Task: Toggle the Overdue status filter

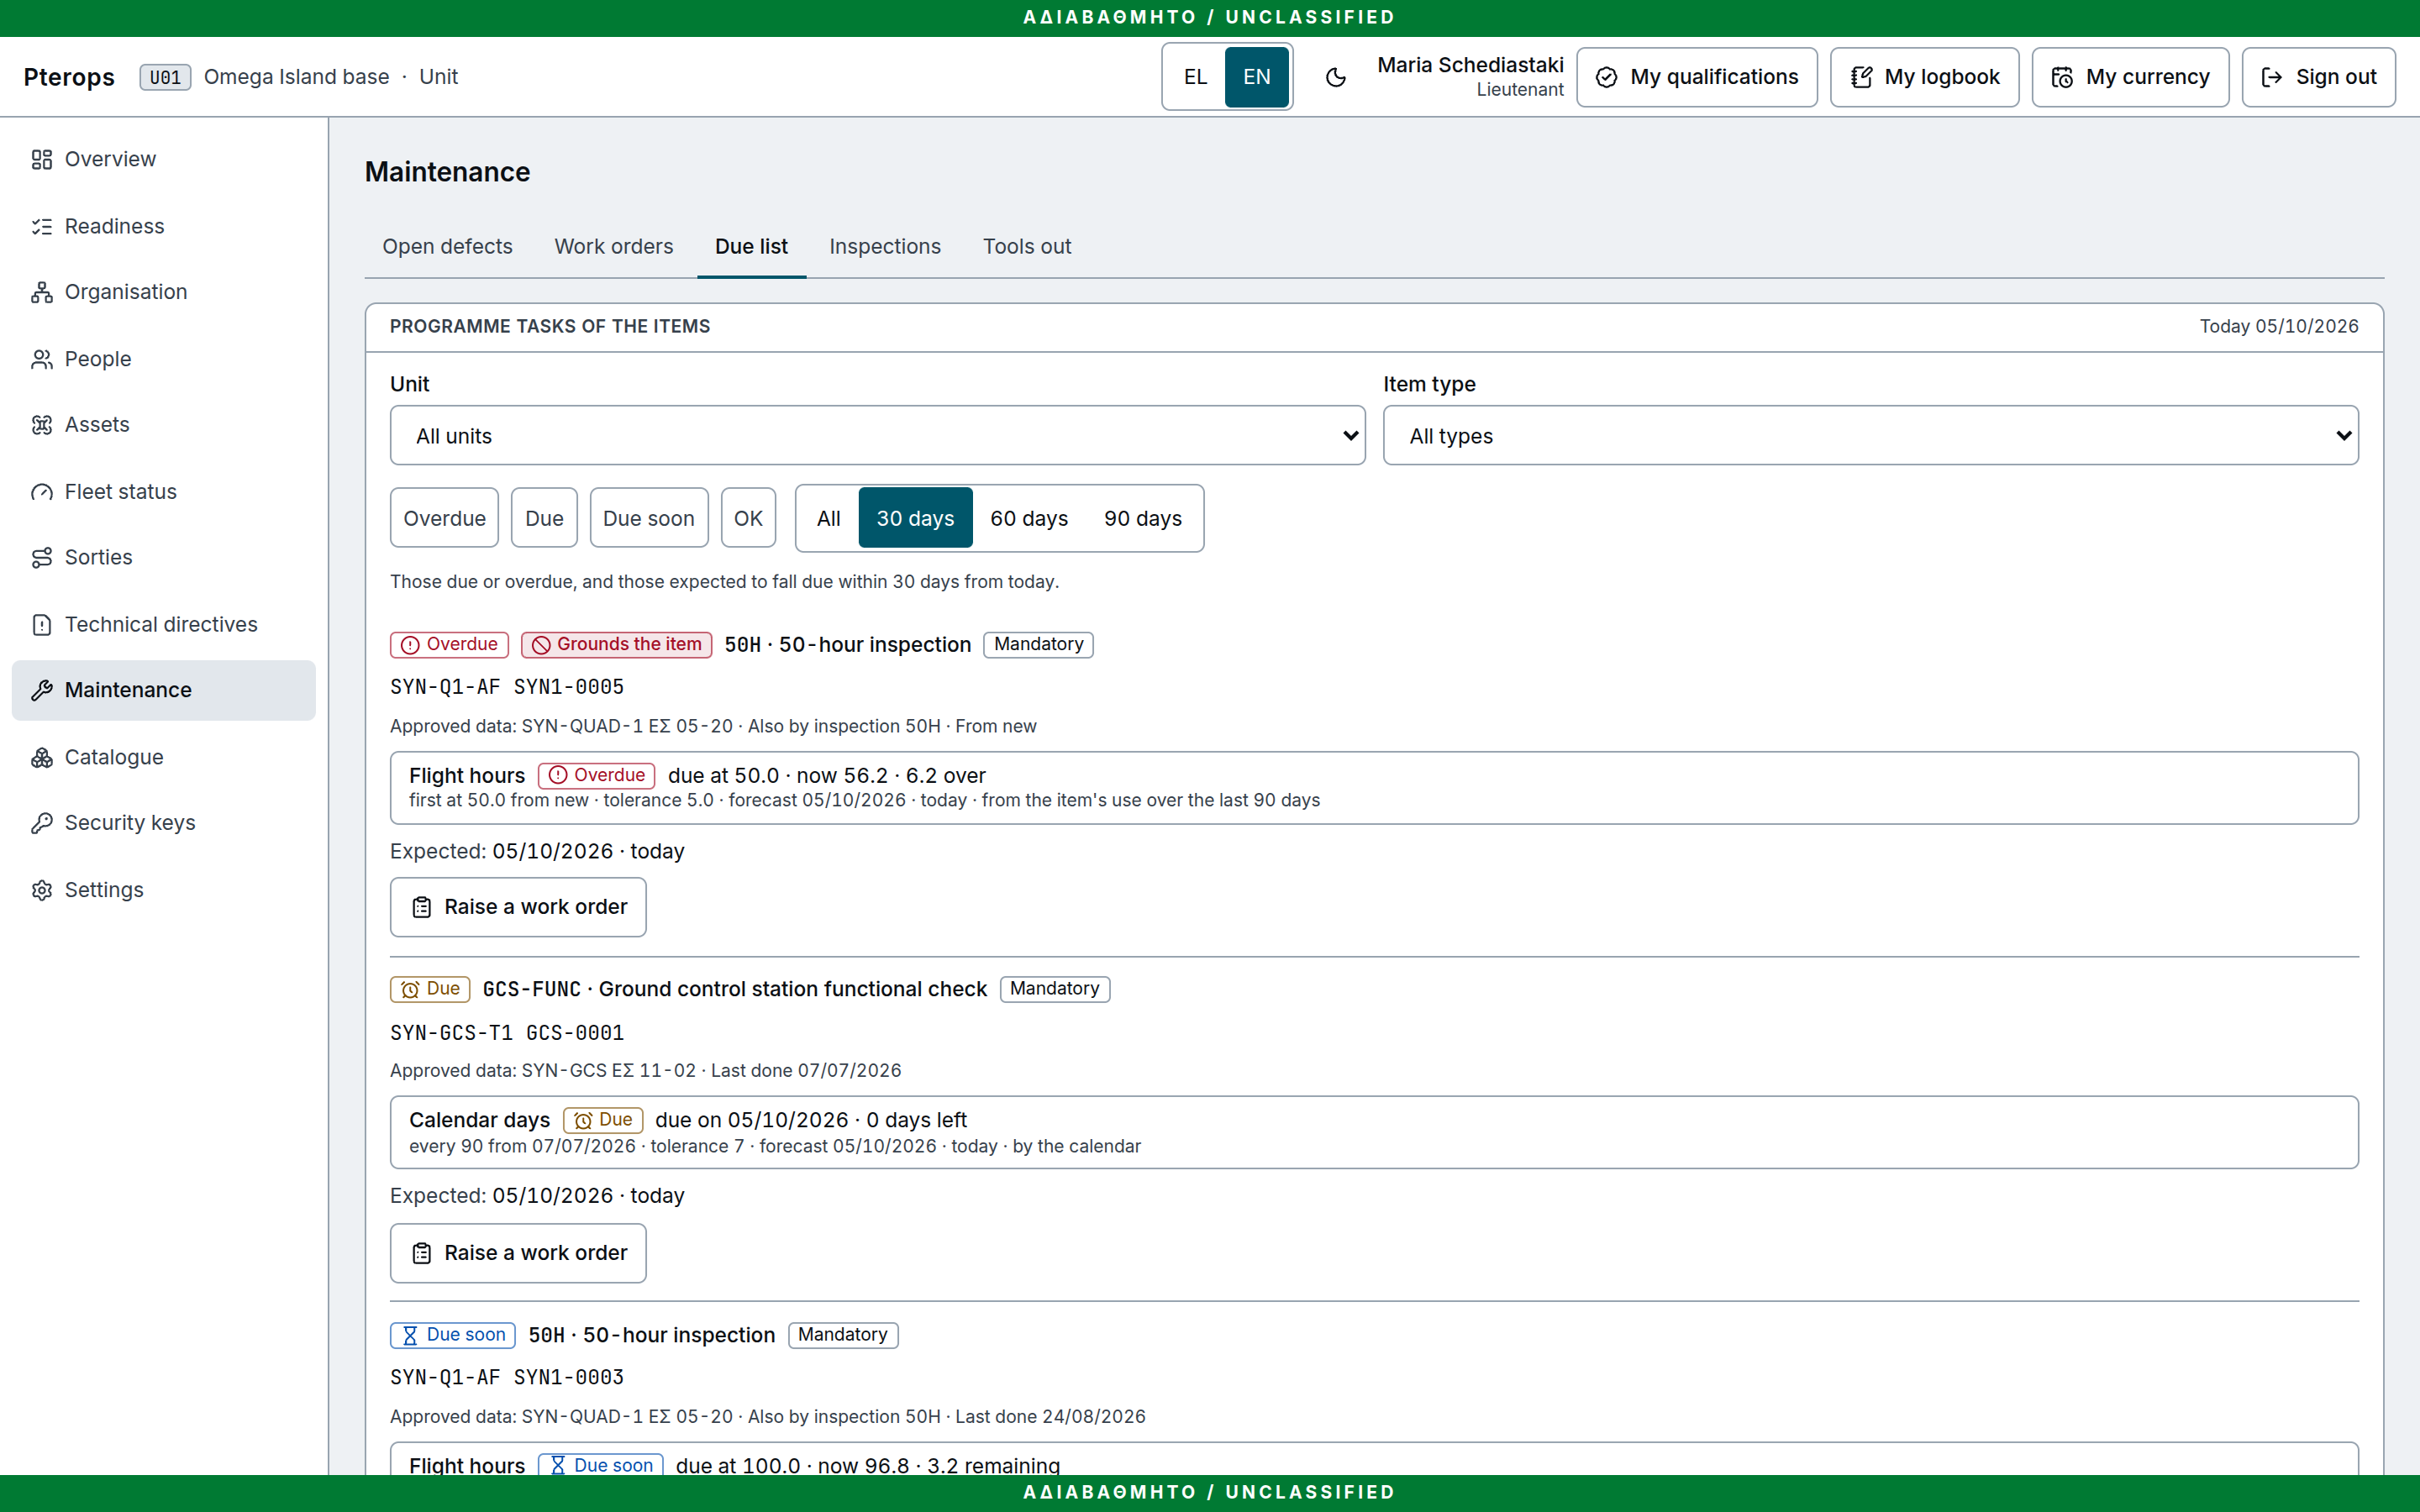Action: pos(444,518)
